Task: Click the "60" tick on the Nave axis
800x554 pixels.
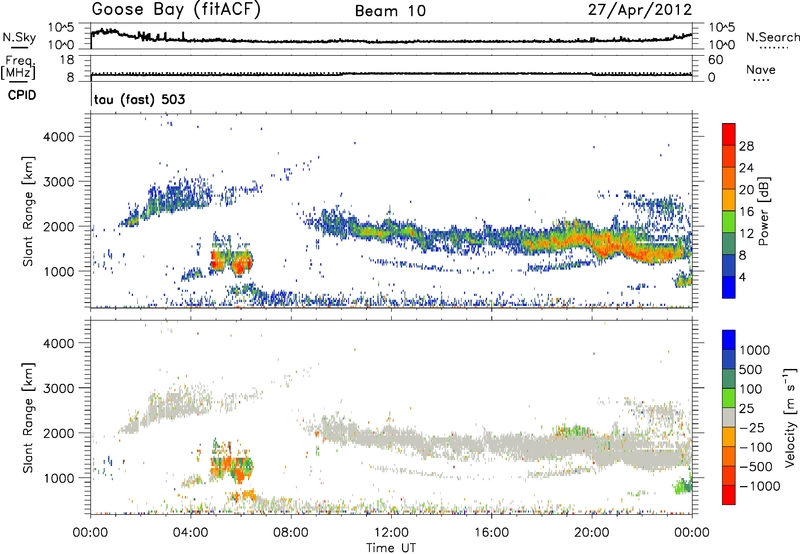Action: 715,60
